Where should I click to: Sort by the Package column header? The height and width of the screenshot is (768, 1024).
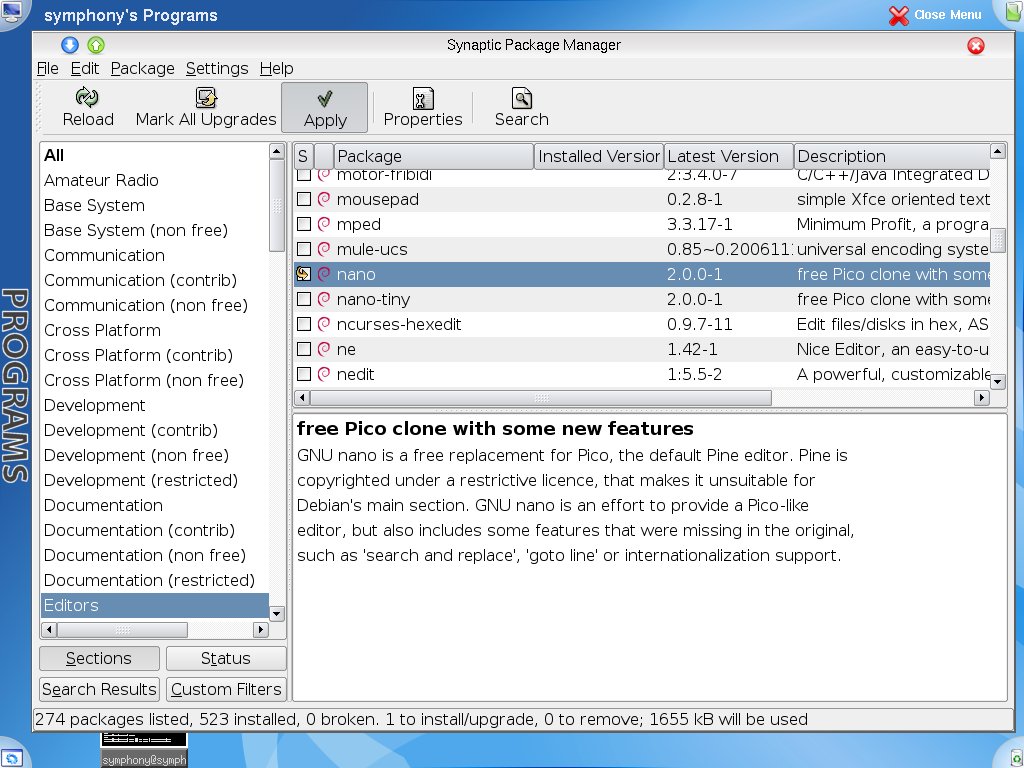coord(434,156)
